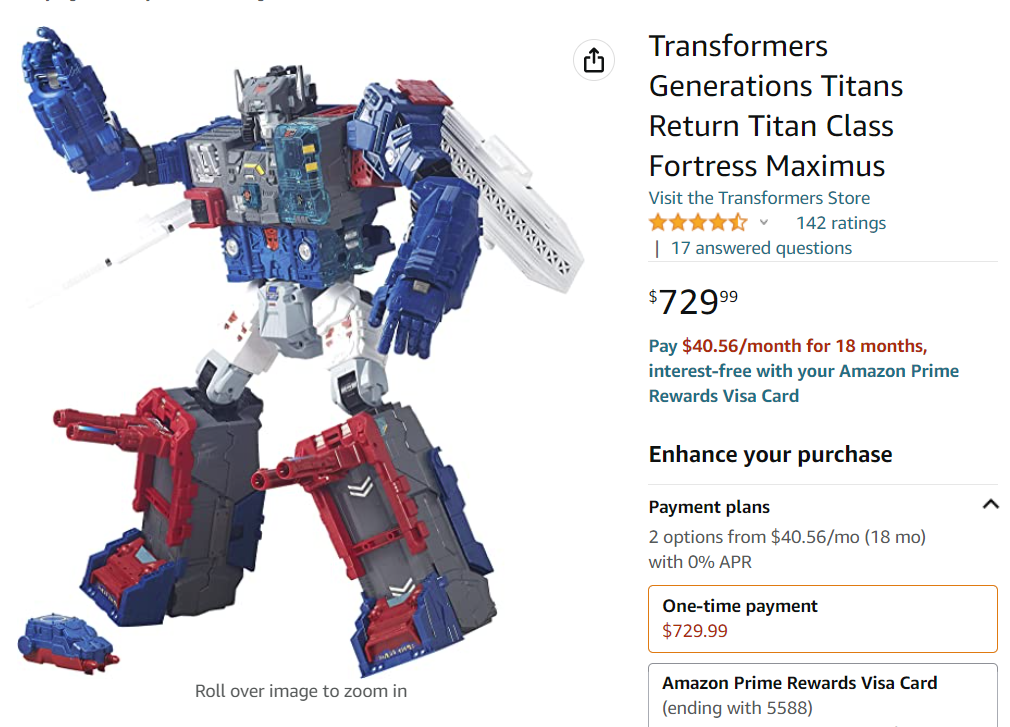The image size is (1010, 727).
Task: Click the large $729.99 price
Action: [x=693, y=301]
